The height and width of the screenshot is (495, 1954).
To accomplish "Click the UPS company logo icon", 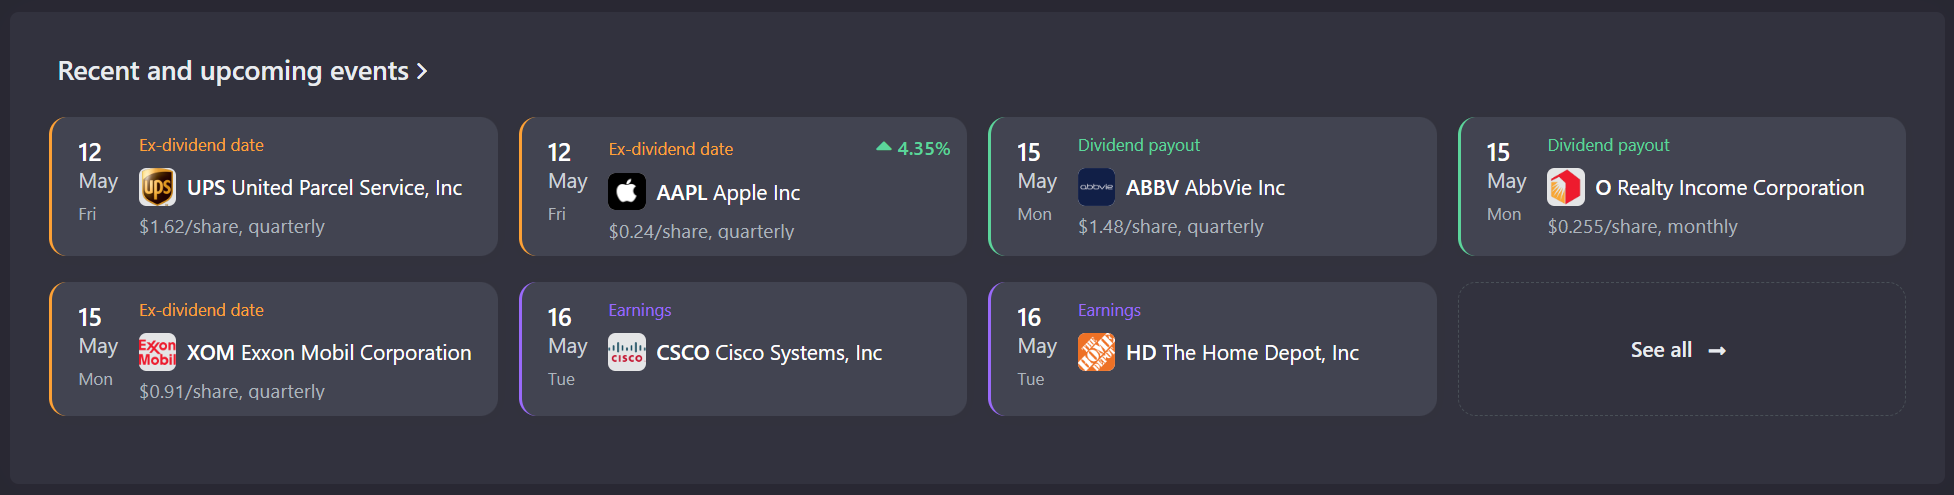I will click(157, 187).
